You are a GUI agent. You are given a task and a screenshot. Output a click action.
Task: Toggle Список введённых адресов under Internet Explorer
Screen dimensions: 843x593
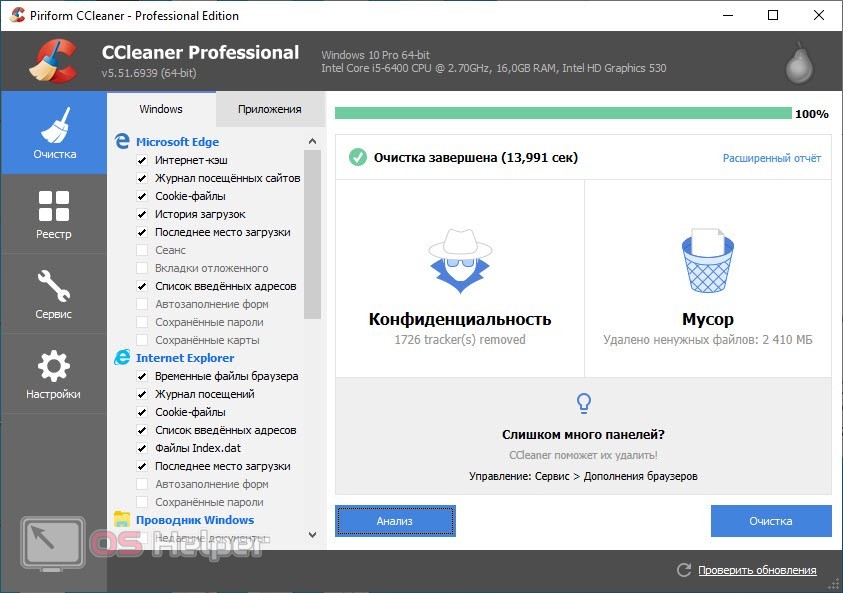coord(142,430)
